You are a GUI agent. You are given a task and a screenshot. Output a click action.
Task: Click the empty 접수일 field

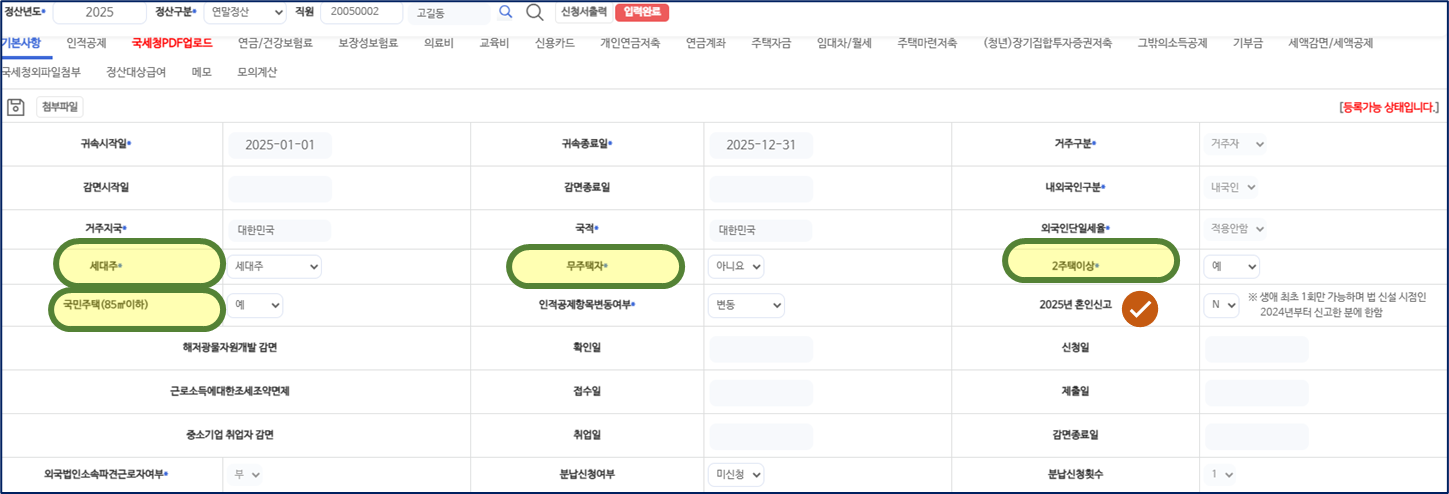point(761,391)
